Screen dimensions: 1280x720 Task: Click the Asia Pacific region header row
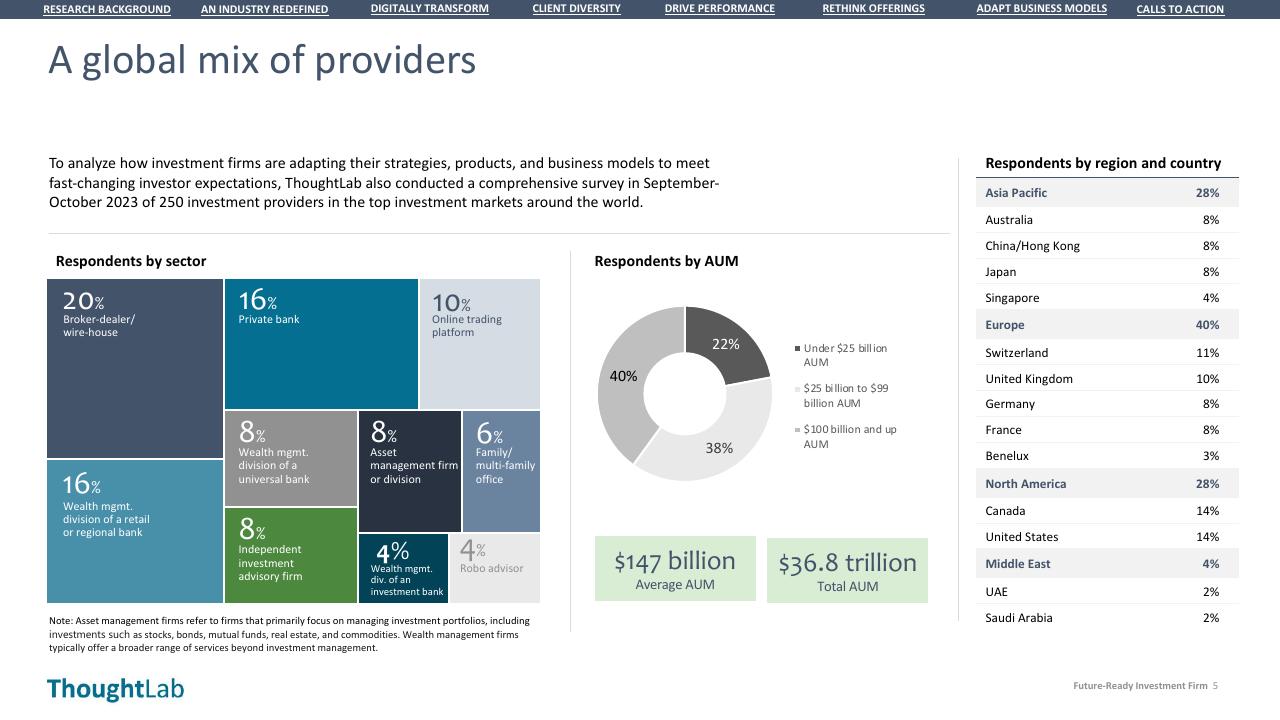coord(1107,193)
